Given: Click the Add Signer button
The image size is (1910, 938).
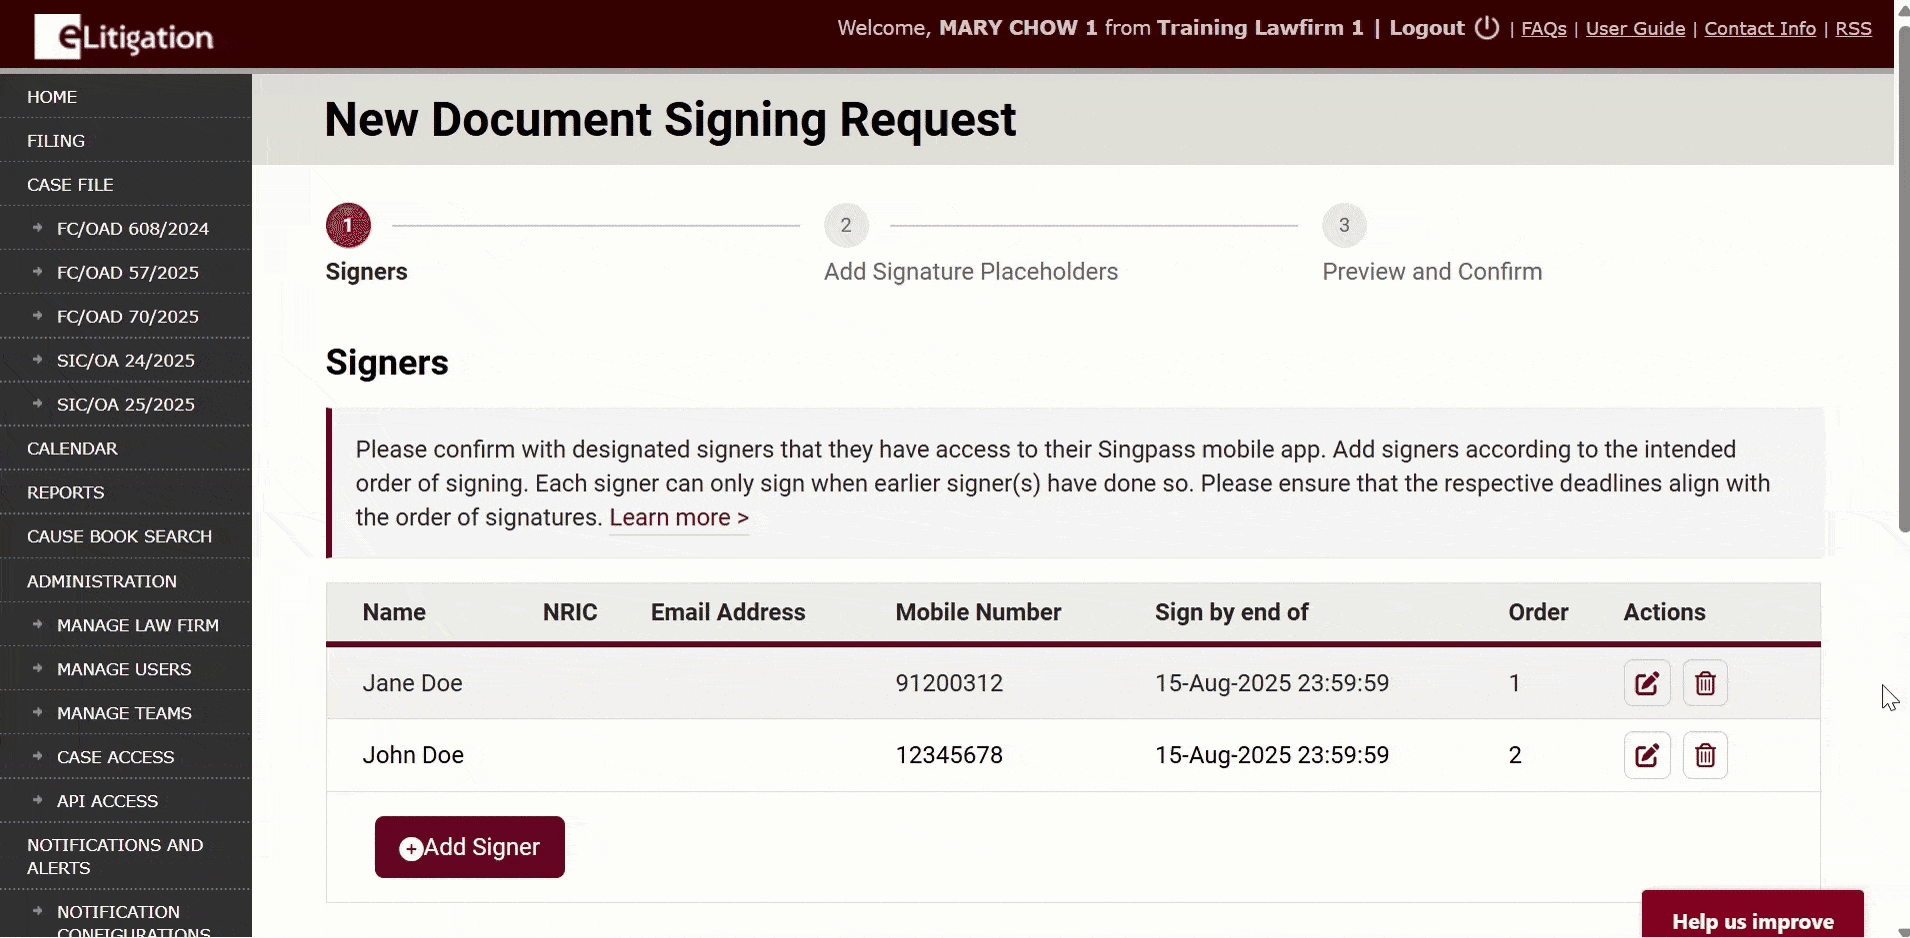Looking at the screenshot, I should coord(469,847).
